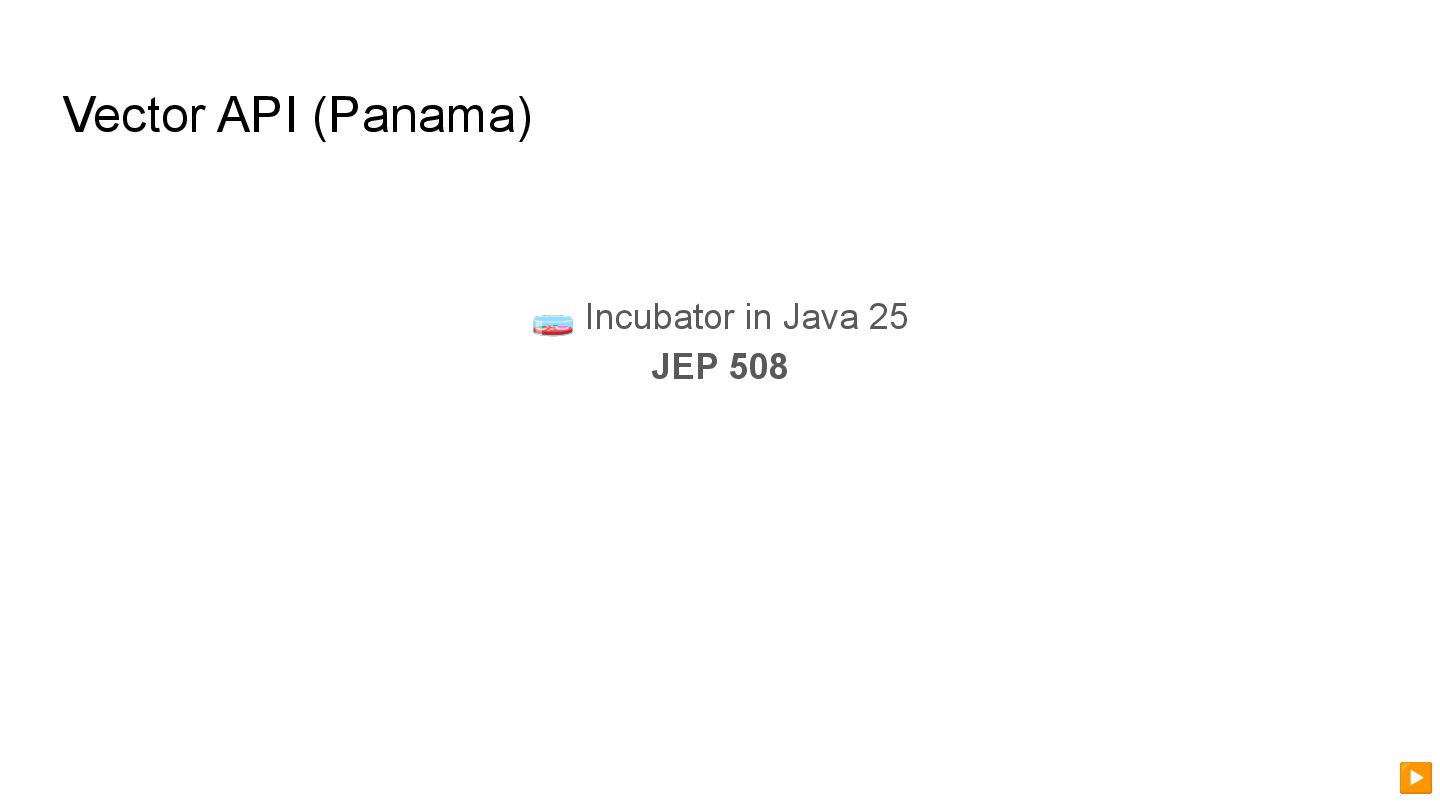Viewport: 1440px width, 810px height.
Task: Click the word Vector in the title
Action: tap(134, 115)
